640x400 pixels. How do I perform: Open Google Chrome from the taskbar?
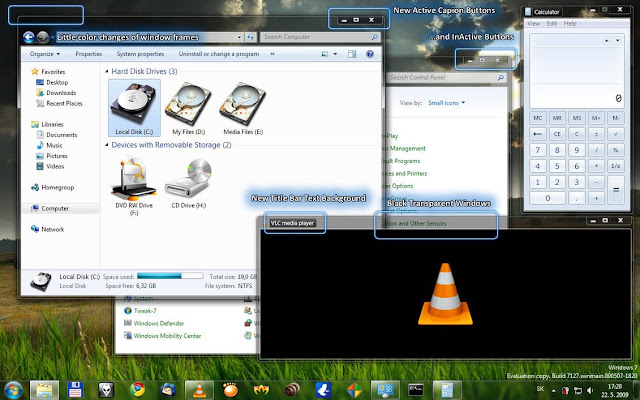point(137,389)
